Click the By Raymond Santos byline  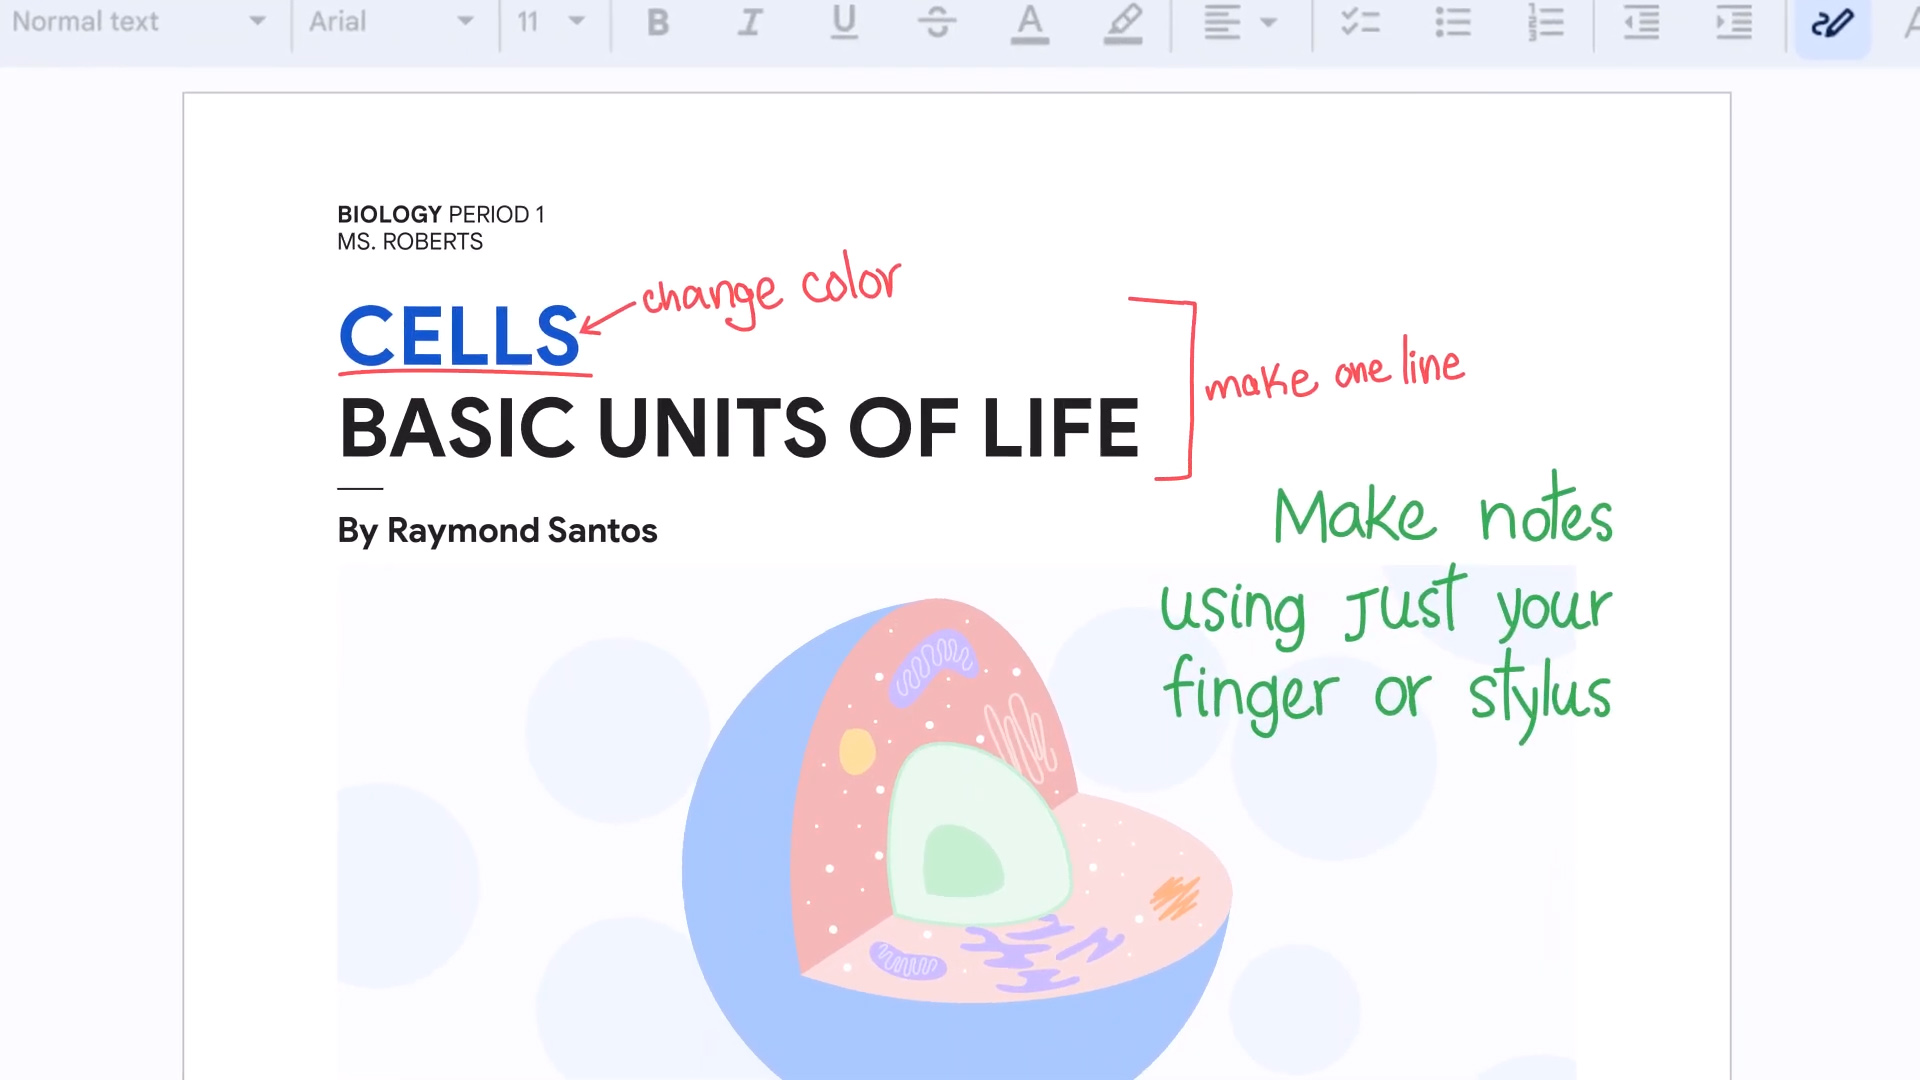coord(497,531)
